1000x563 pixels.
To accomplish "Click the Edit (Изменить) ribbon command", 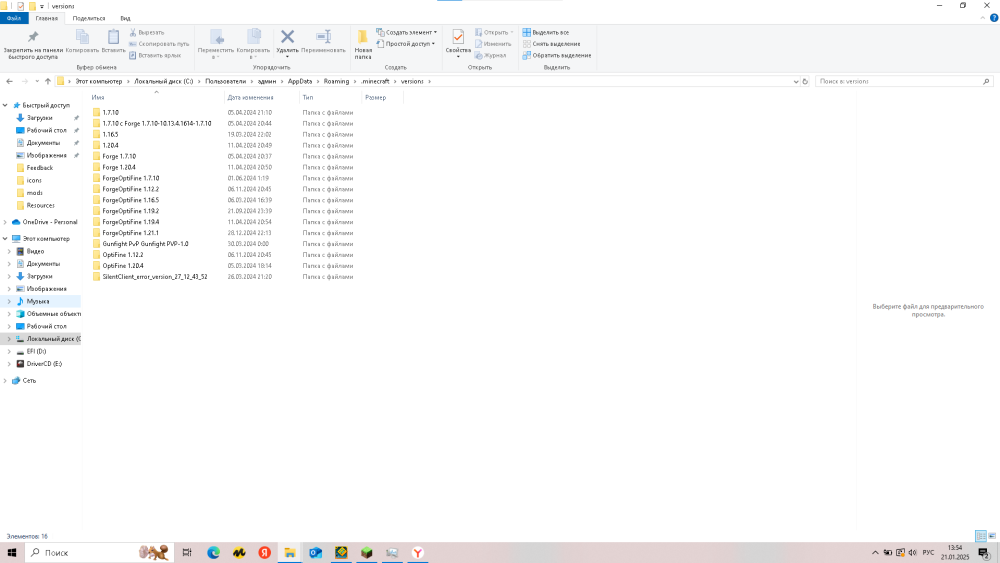I will (492, 44).
